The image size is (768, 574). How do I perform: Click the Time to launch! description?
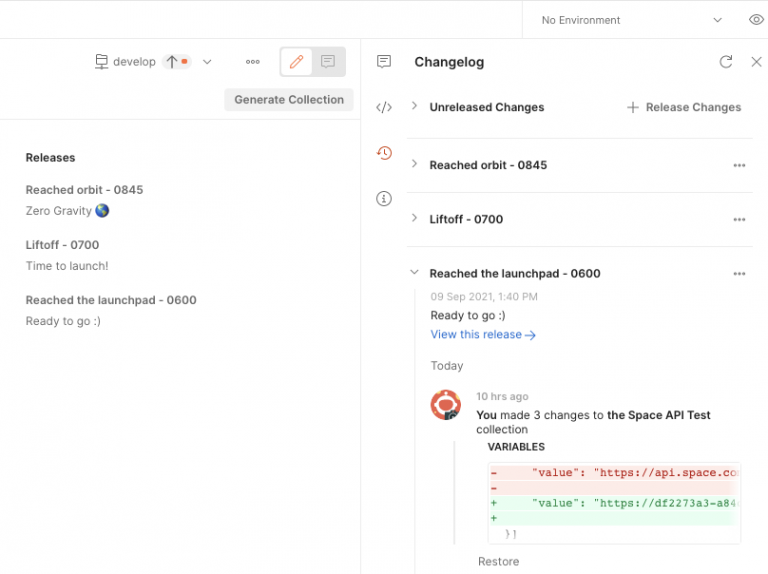point(67,266)
